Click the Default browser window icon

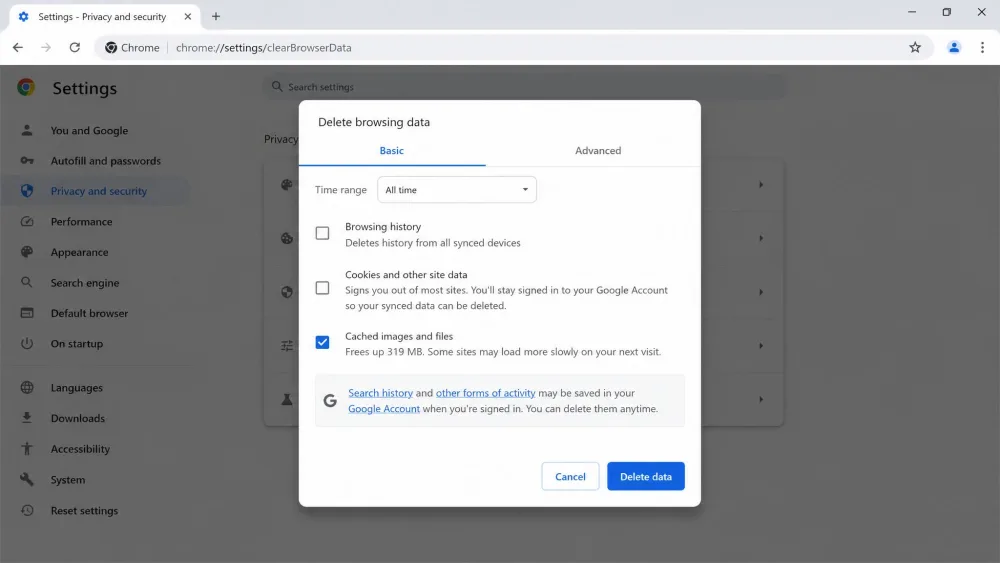pyautogui.click(x=27, y=313)
